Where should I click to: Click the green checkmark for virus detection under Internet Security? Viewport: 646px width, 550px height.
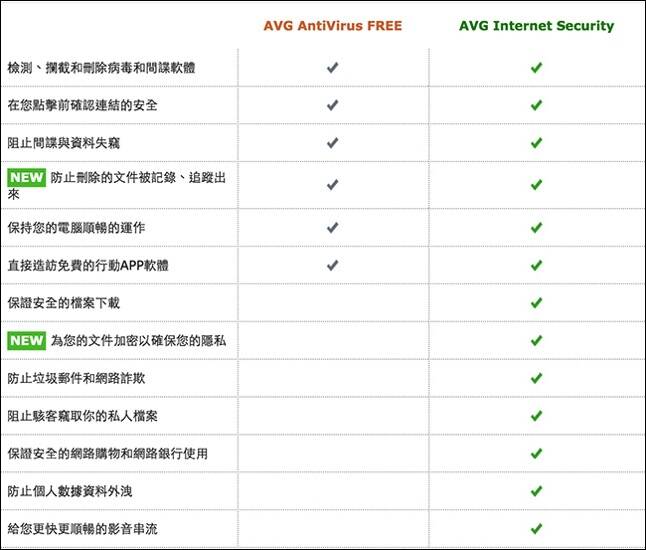pos(536,68)
